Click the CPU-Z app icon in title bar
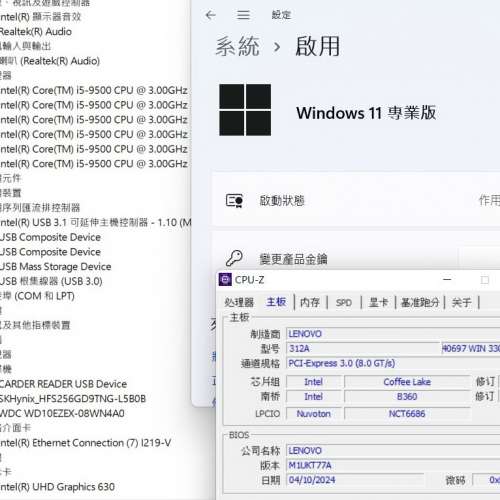 coord(225,280)
